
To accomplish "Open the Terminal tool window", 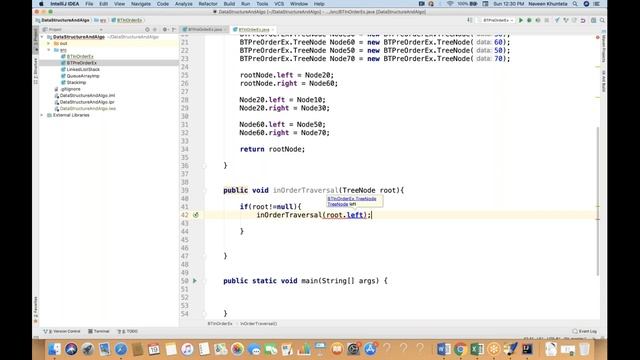I will pyautogui.click(x=99, y=331).
